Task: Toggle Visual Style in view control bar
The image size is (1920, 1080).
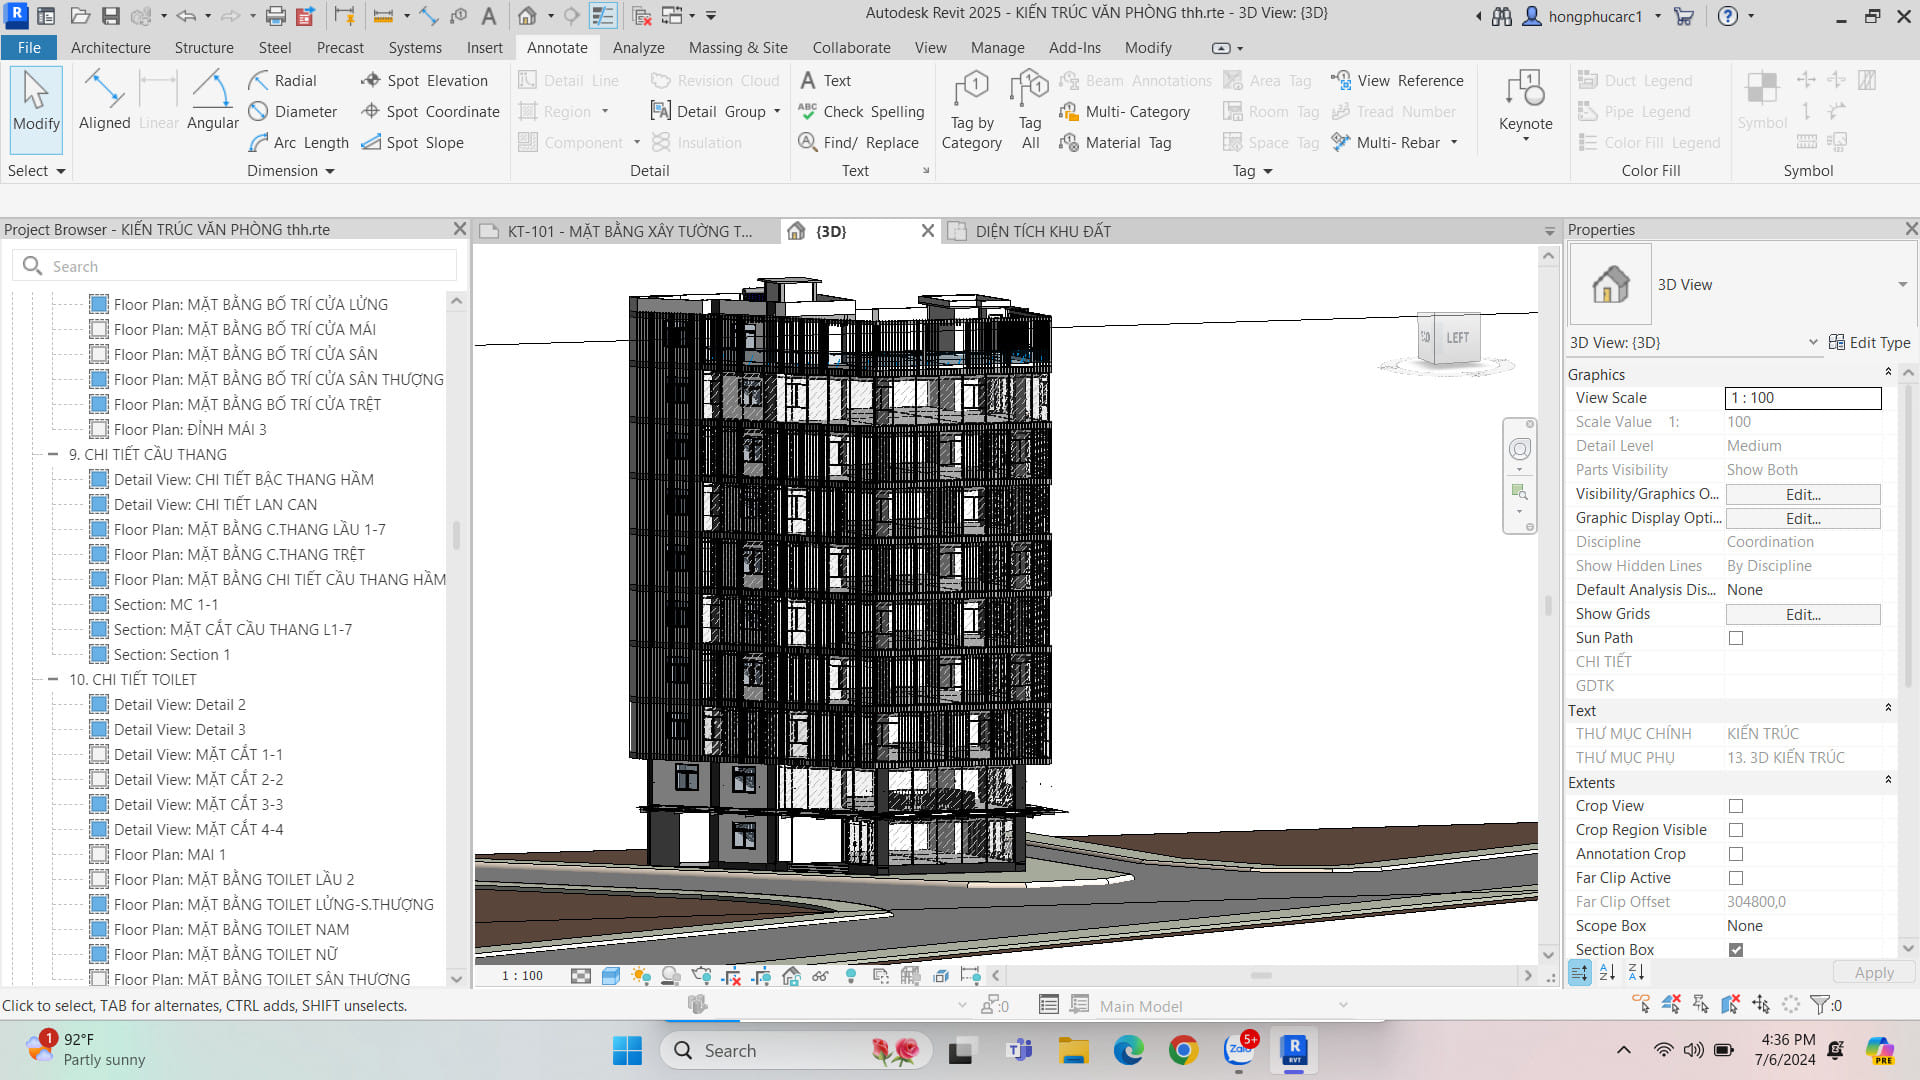Action: [x=611, y=975]
